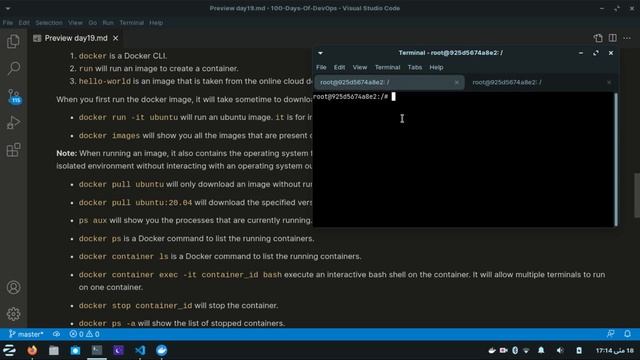This screenshot has height=360, width=640.
Task: Open the VS Code window menu dropdown arrow
Action: (x=8, y=8)
